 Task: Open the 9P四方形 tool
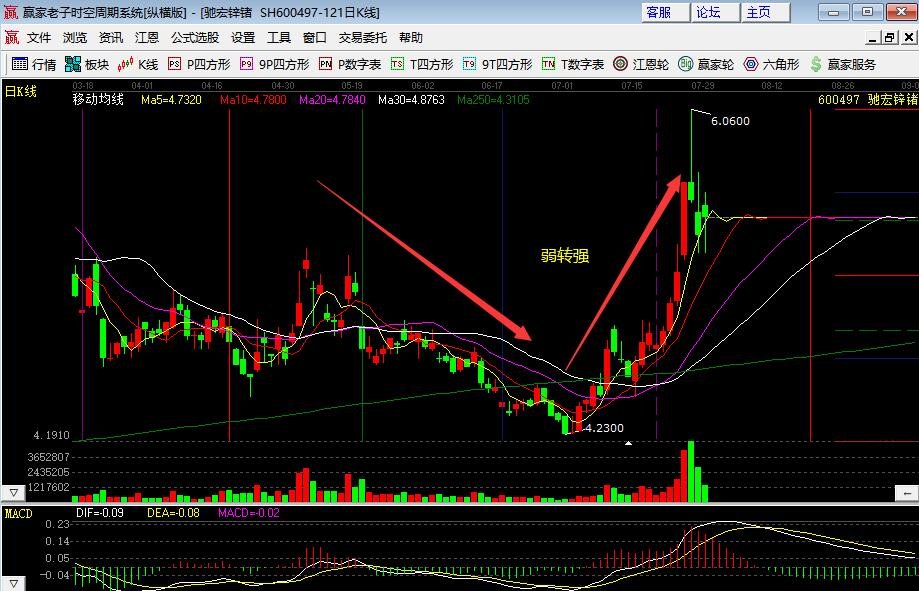[274, 64]
